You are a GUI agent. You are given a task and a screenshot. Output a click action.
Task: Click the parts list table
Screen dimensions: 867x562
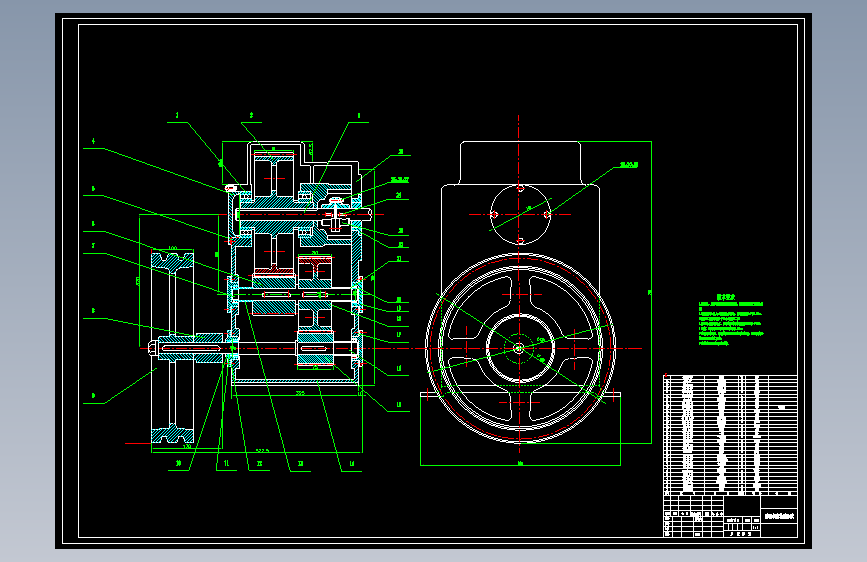[x=730, y=435]
